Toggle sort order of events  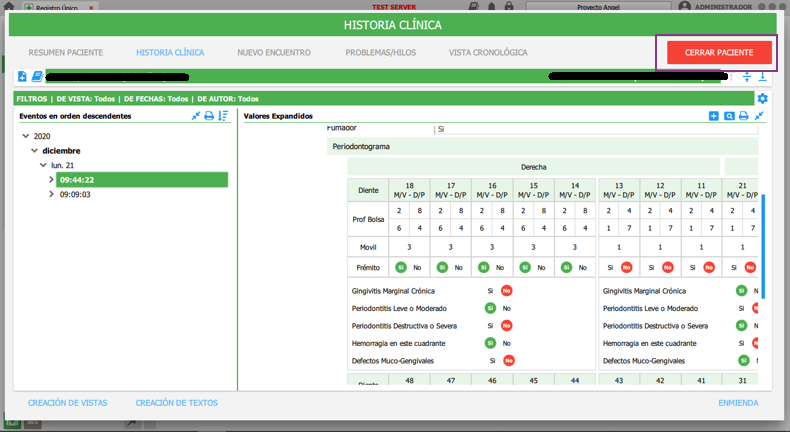(223, 116)
